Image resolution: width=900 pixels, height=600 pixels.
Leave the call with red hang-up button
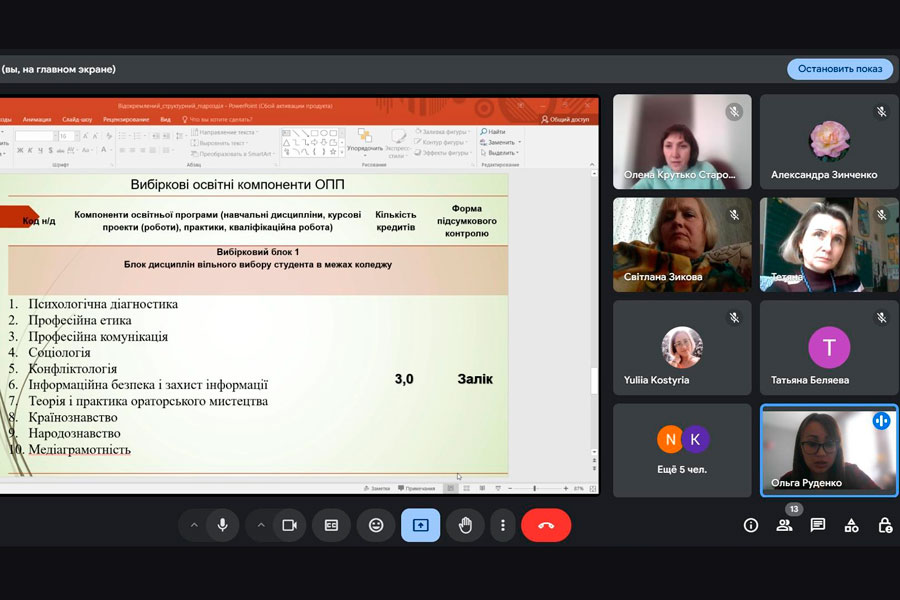(x=546, y=525)
